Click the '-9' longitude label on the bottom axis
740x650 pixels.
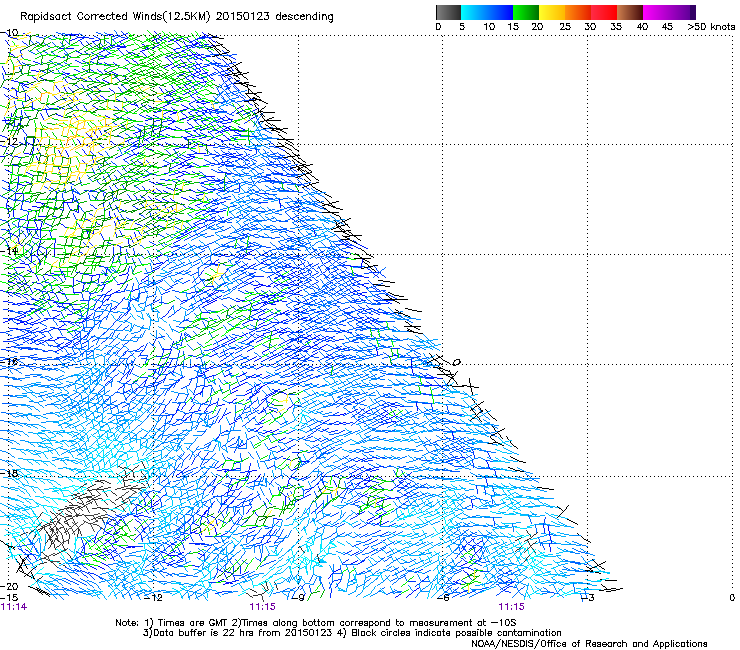click(298, 598)
